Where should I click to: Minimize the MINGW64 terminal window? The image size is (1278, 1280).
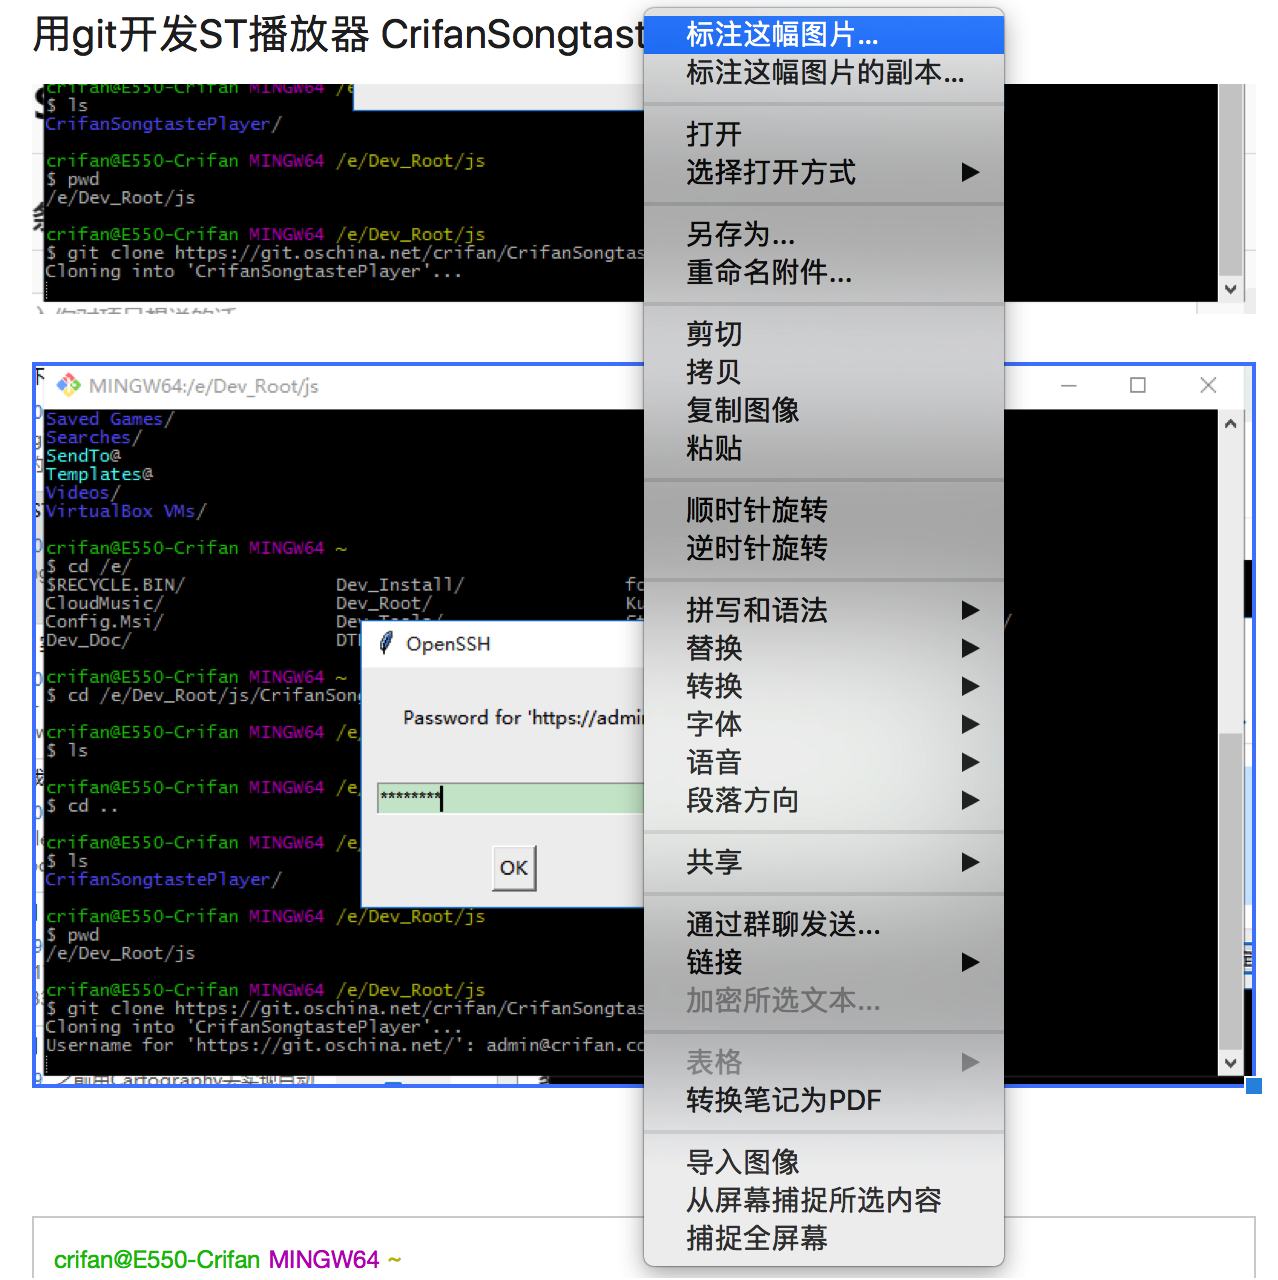click(x=1069, y=385)
